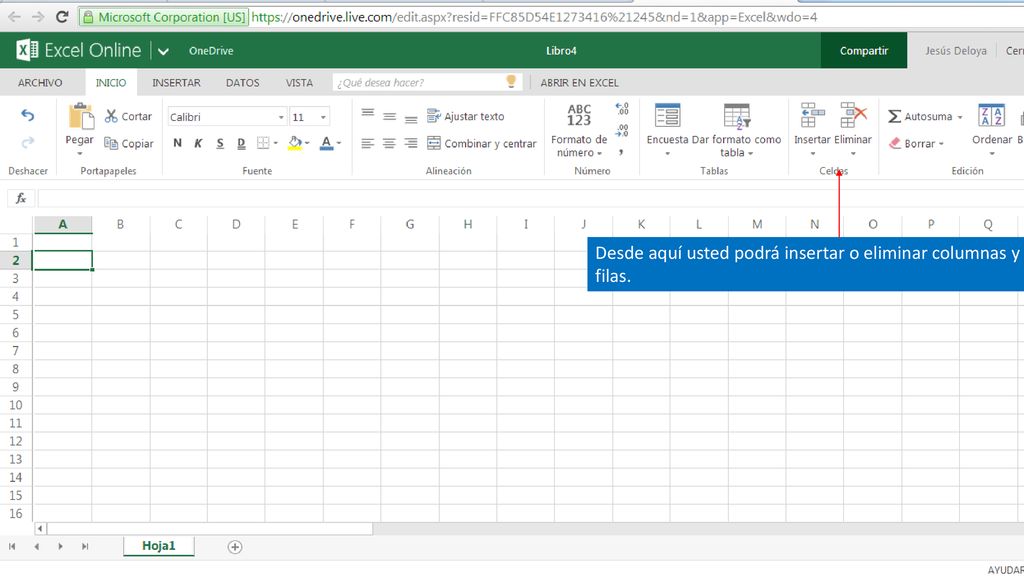Add new sheet plus icon

[235, 547]
